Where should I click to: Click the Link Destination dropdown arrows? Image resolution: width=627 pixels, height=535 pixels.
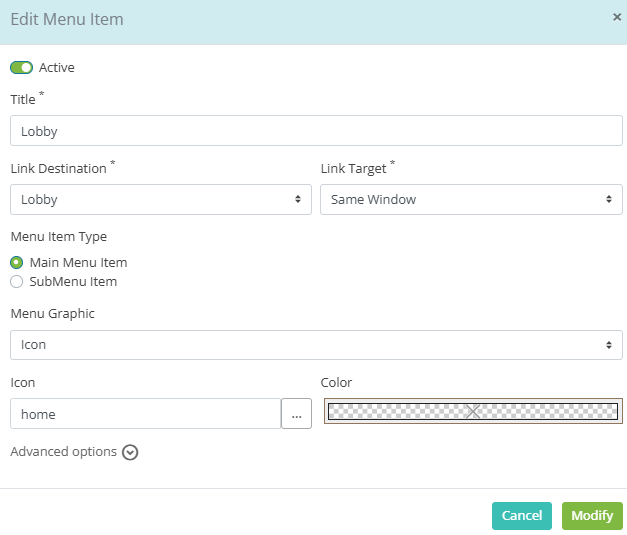point(298,199)
